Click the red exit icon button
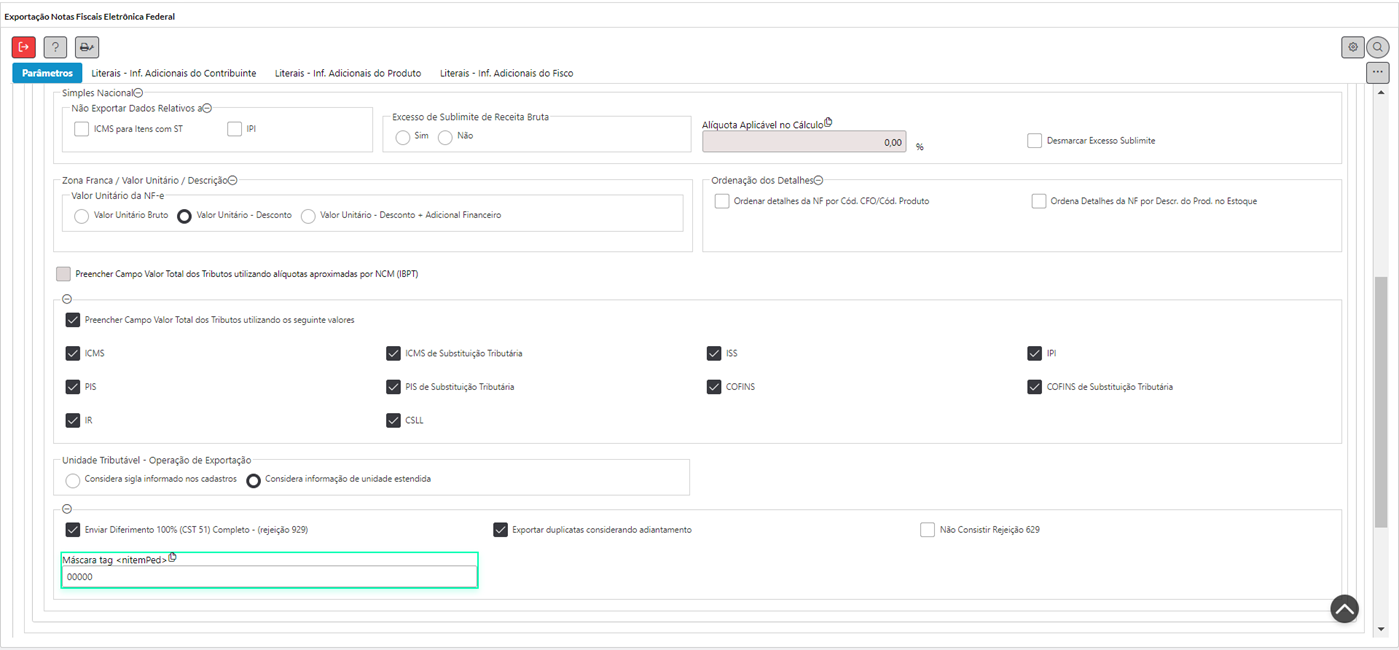Viewport: 1399px width, 650px height. coord(24,47)
